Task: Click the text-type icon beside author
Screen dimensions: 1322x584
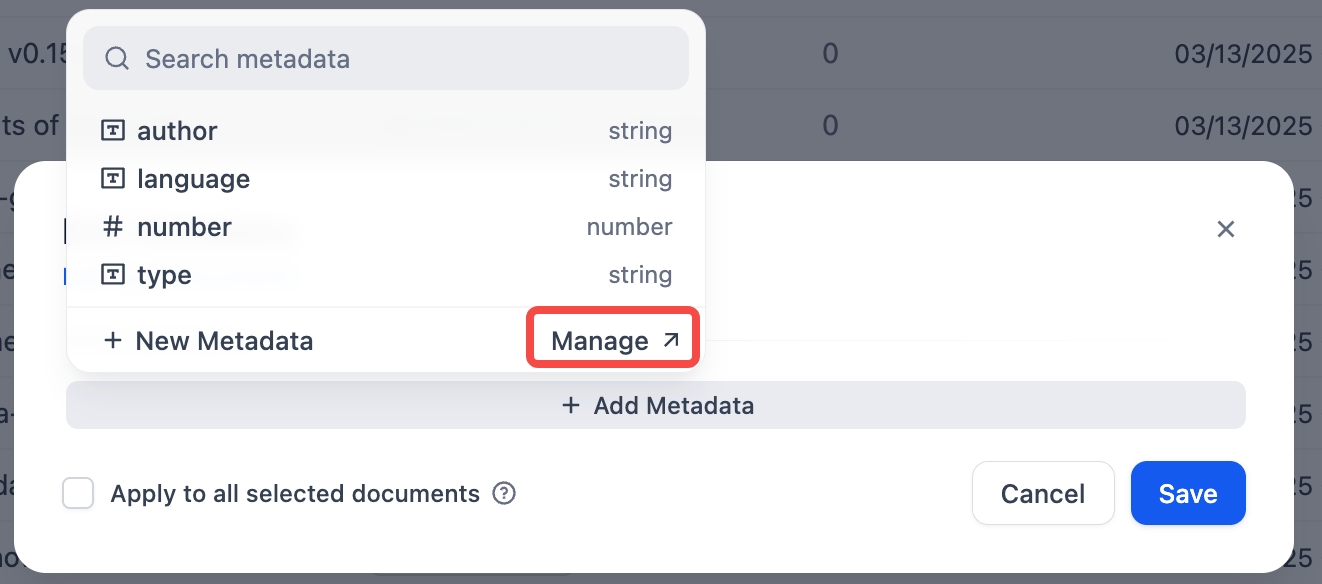Action: [x=114, y=130]
